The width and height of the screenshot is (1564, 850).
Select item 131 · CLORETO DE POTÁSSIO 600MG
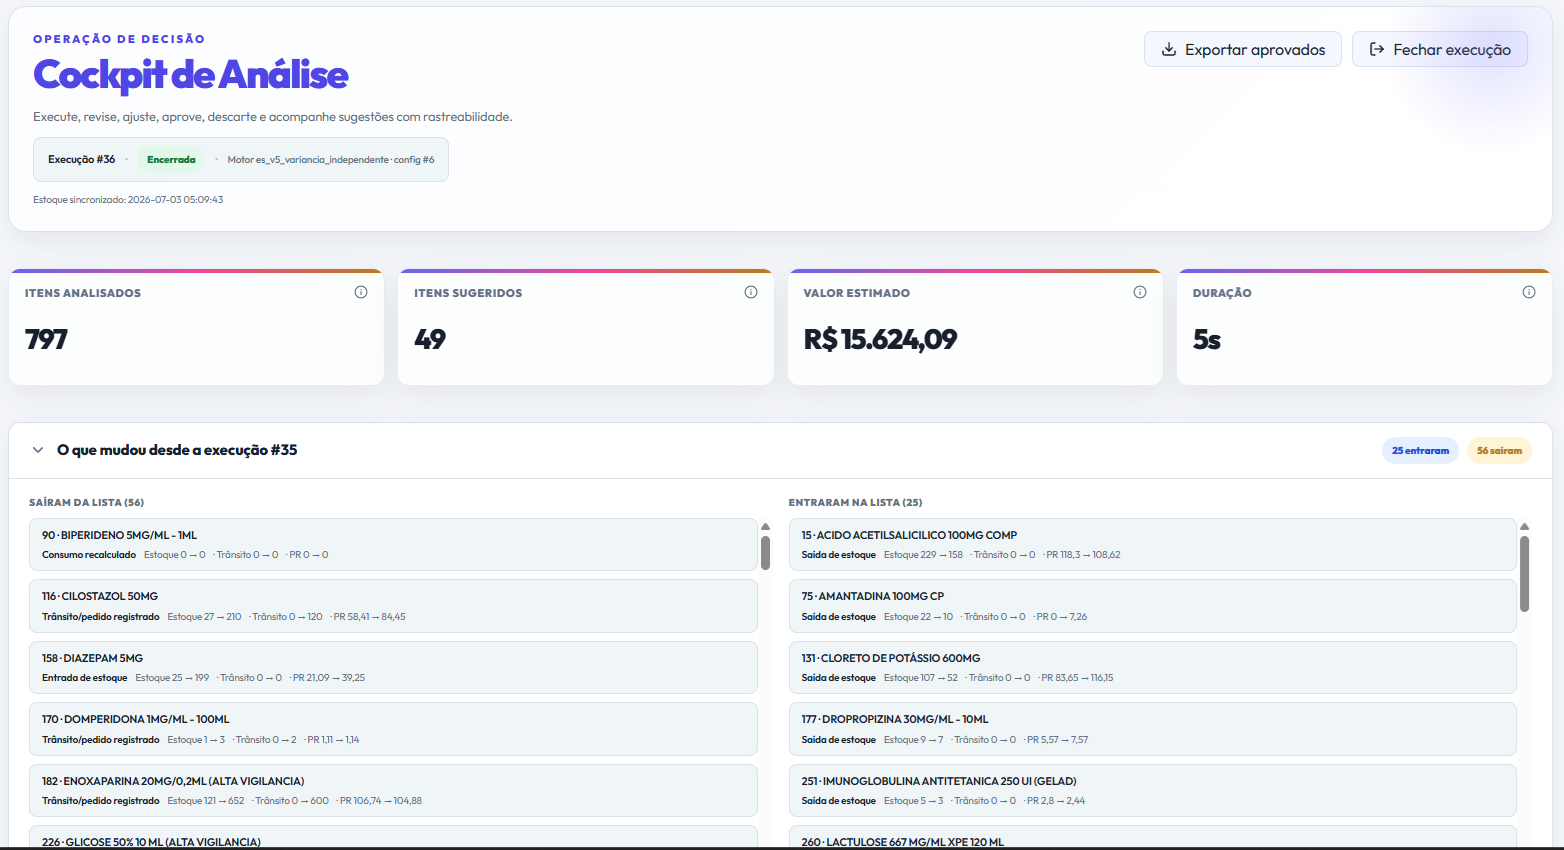point(1152,667)
